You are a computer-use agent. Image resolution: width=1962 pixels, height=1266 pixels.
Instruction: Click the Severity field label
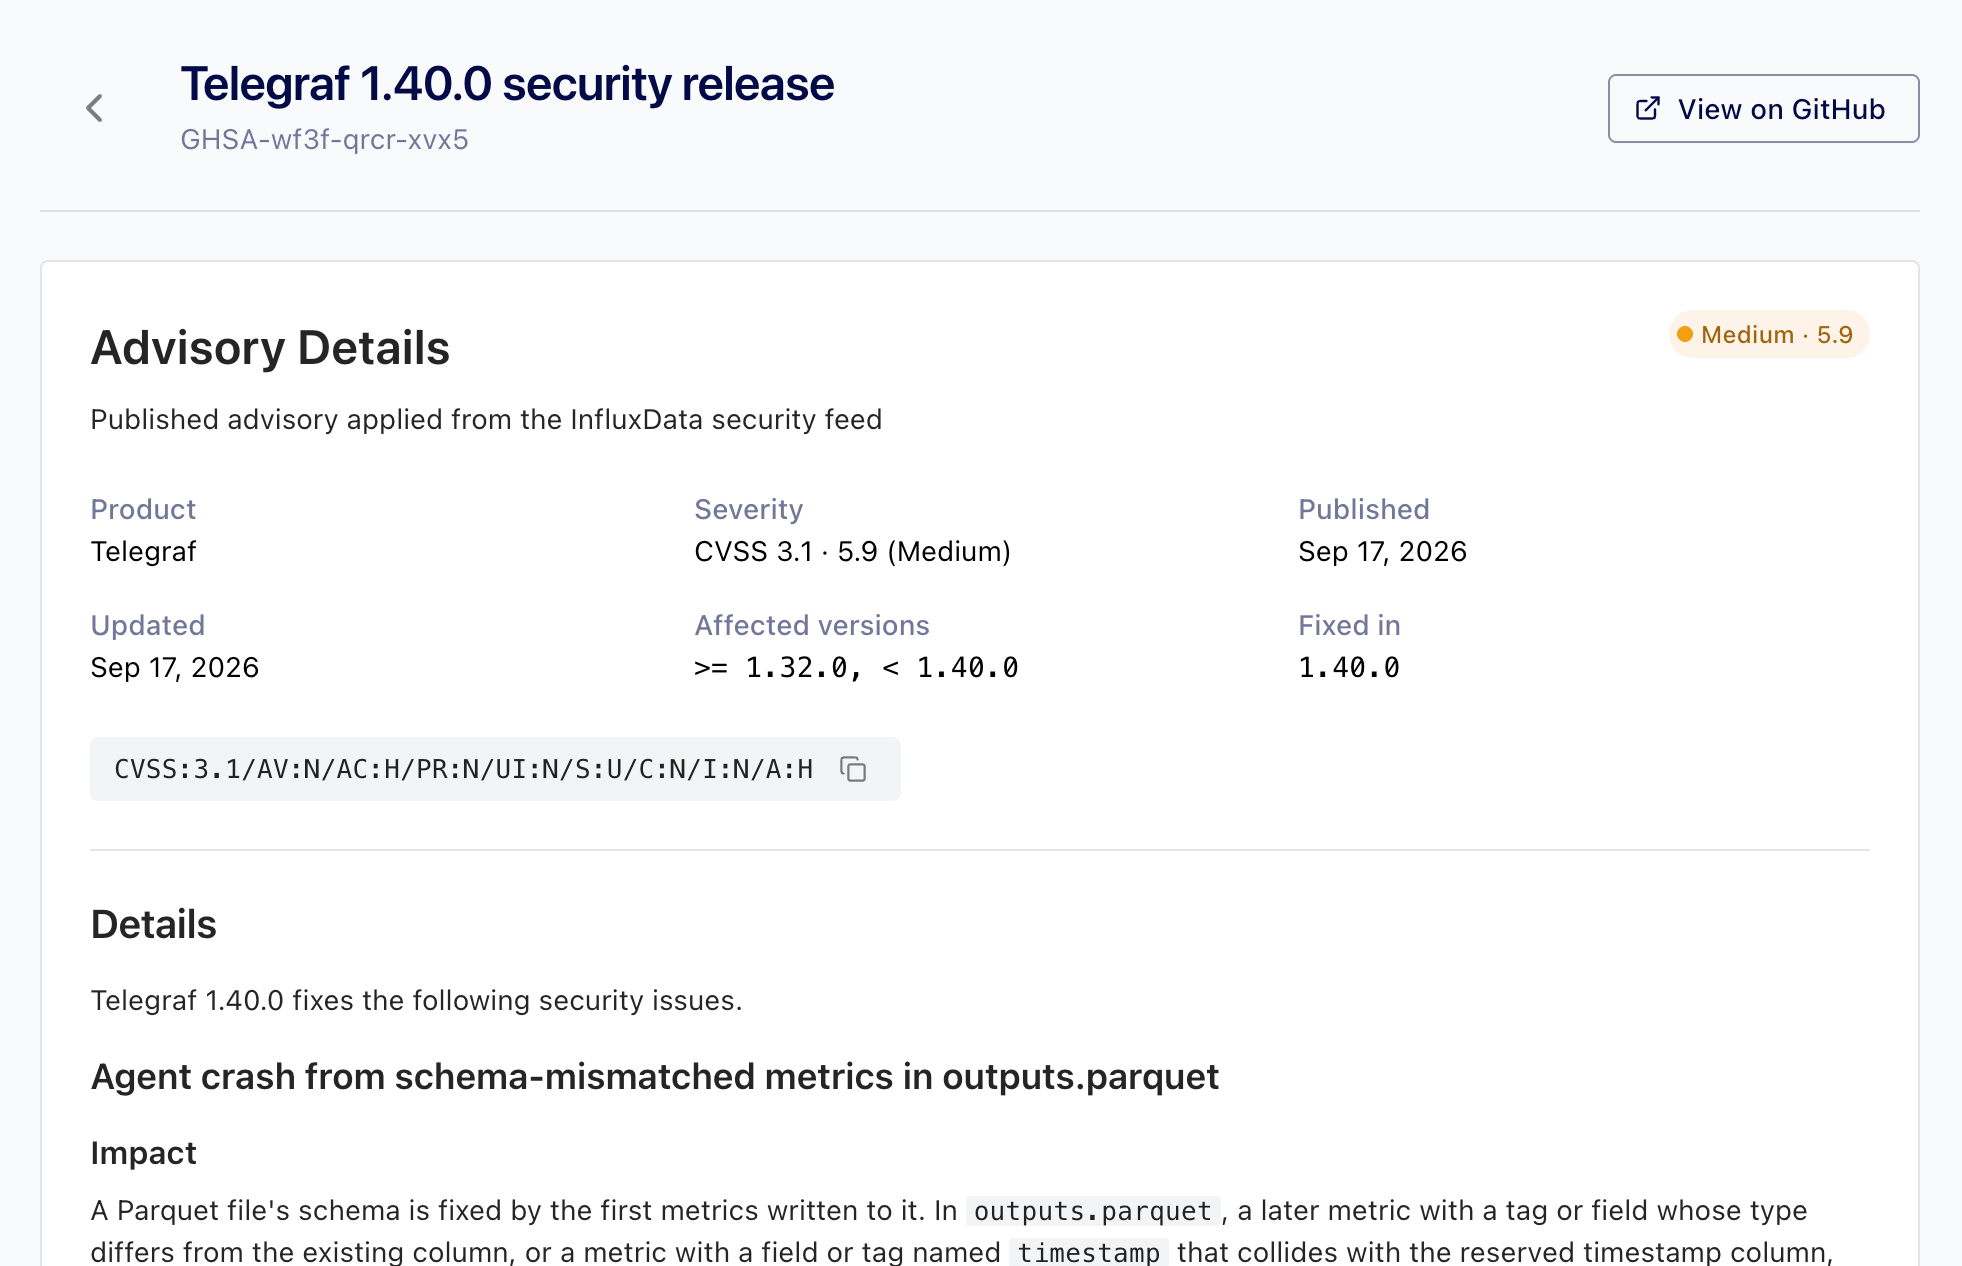(x=748, y=509)
